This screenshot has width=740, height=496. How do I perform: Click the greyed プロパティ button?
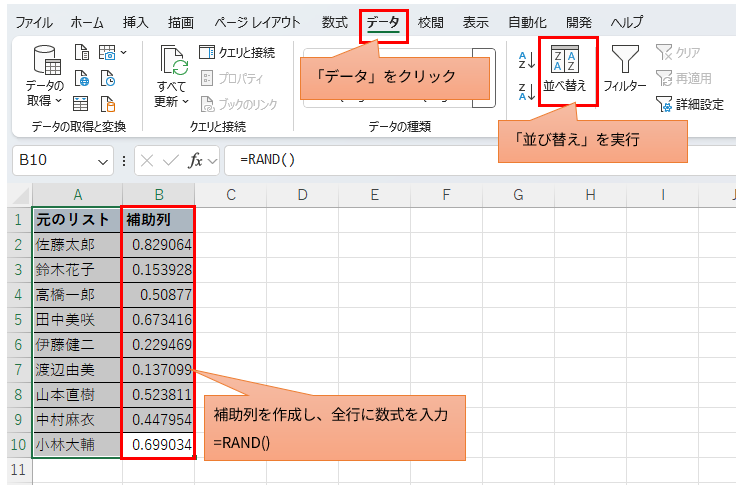tap(232, 78)
